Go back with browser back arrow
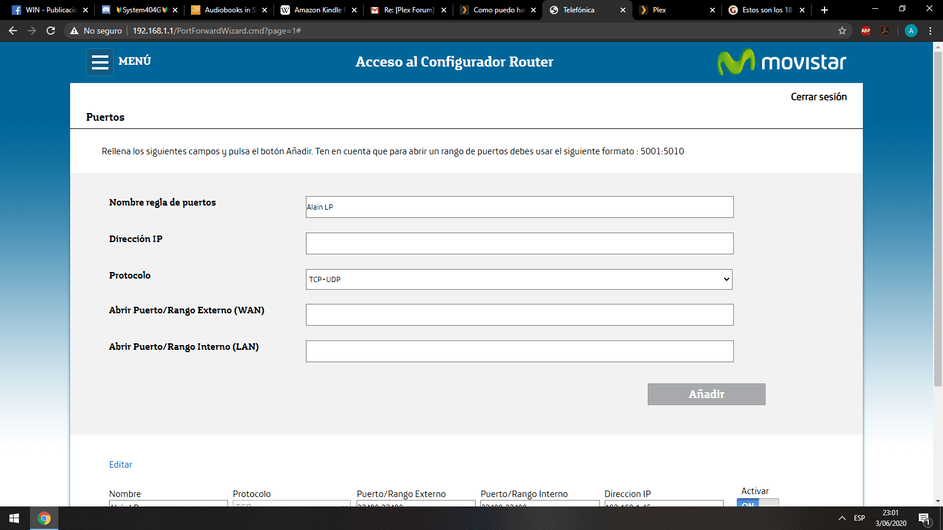The height and width of the screenshot is (530, 943). coord(13,31)
